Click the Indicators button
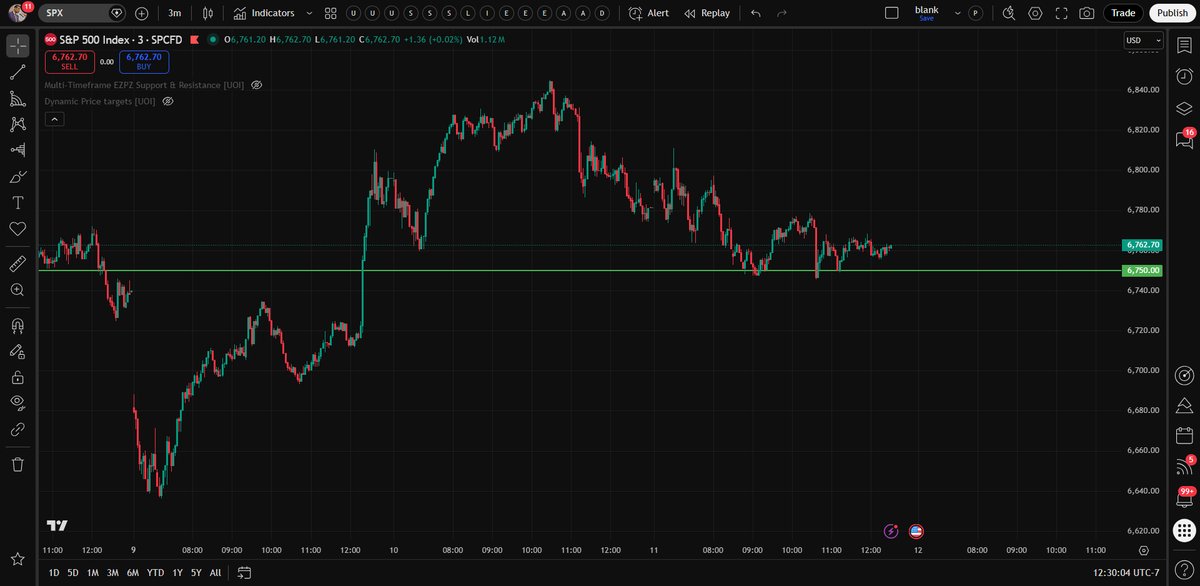The width and height of the screenshot is (1200, 586). 264,13
